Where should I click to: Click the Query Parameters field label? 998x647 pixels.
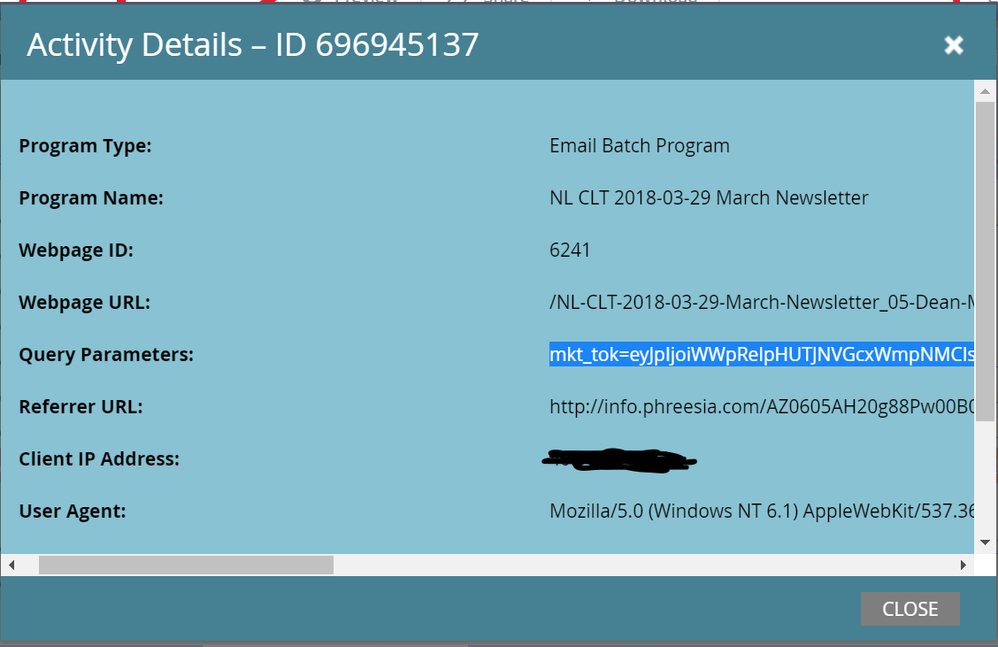(x=106, y=355)
